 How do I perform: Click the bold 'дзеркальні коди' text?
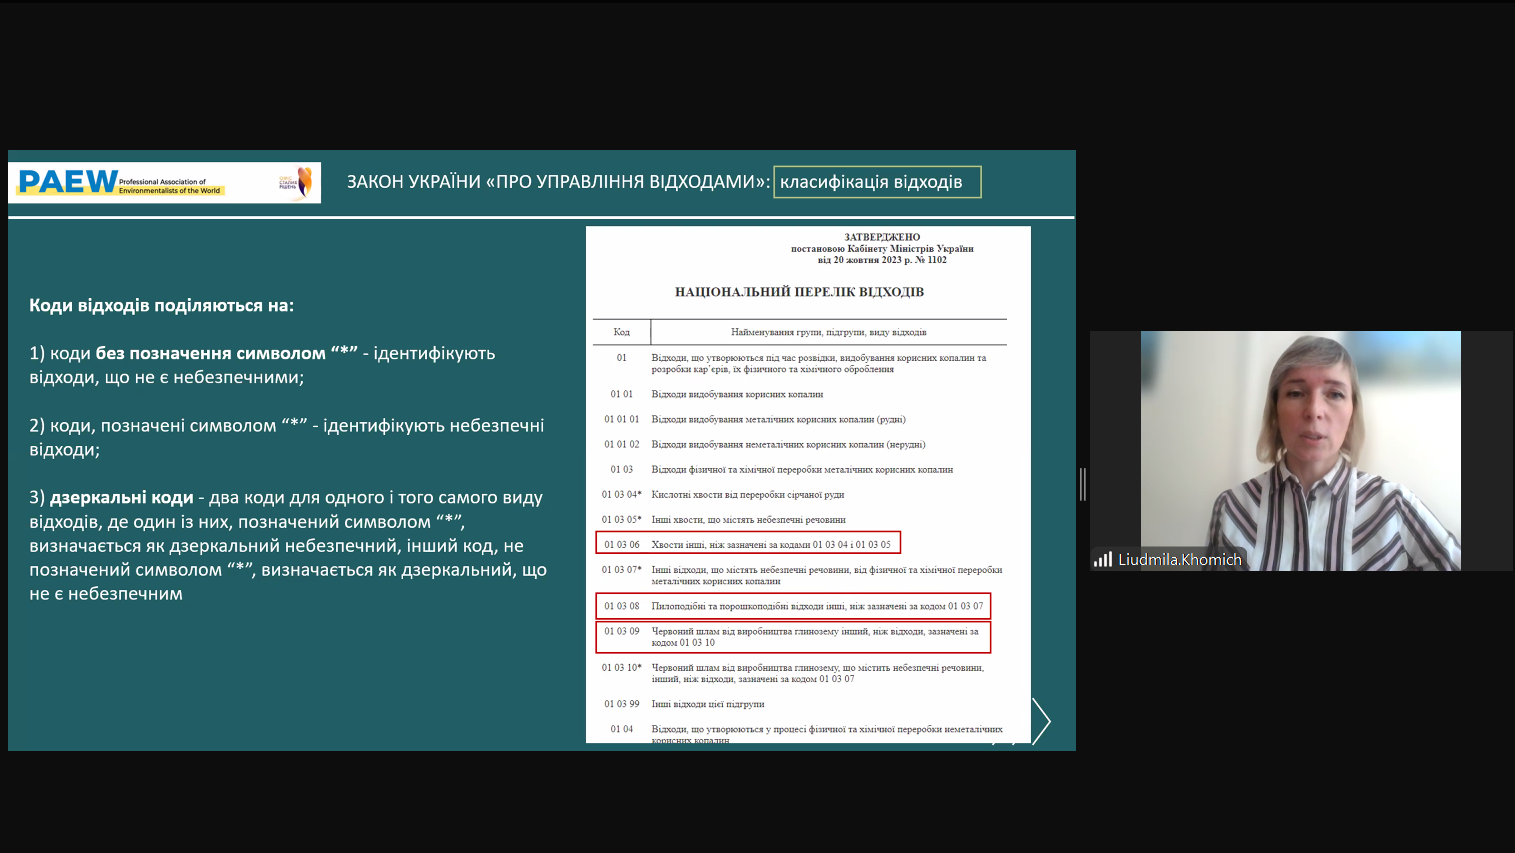click(x=121, y=498)
